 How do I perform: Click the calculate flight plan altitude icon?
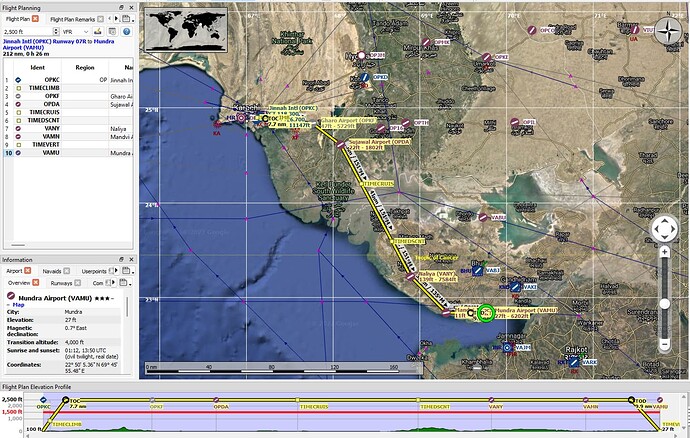(98, 32)
